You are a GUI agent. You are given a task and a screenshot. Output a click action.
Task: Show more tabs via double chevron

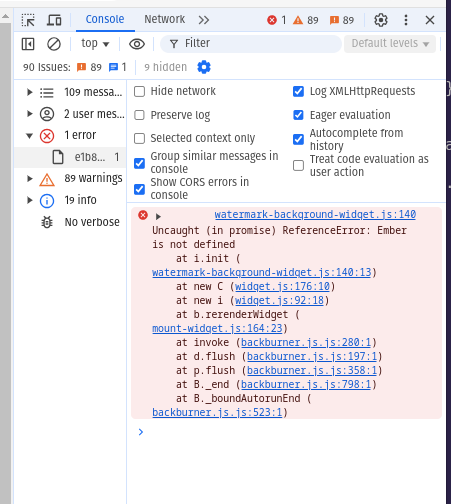coord(204,20)
